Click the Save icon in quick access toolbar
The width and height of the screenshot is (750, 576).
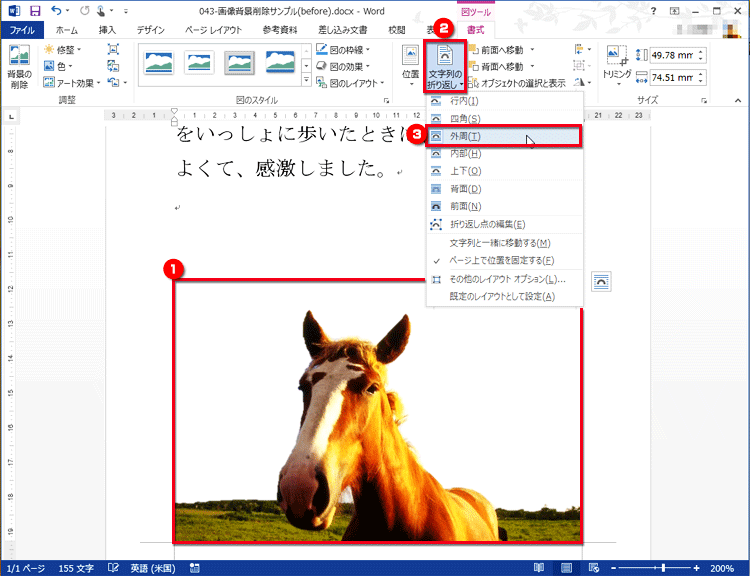[35, 11]
